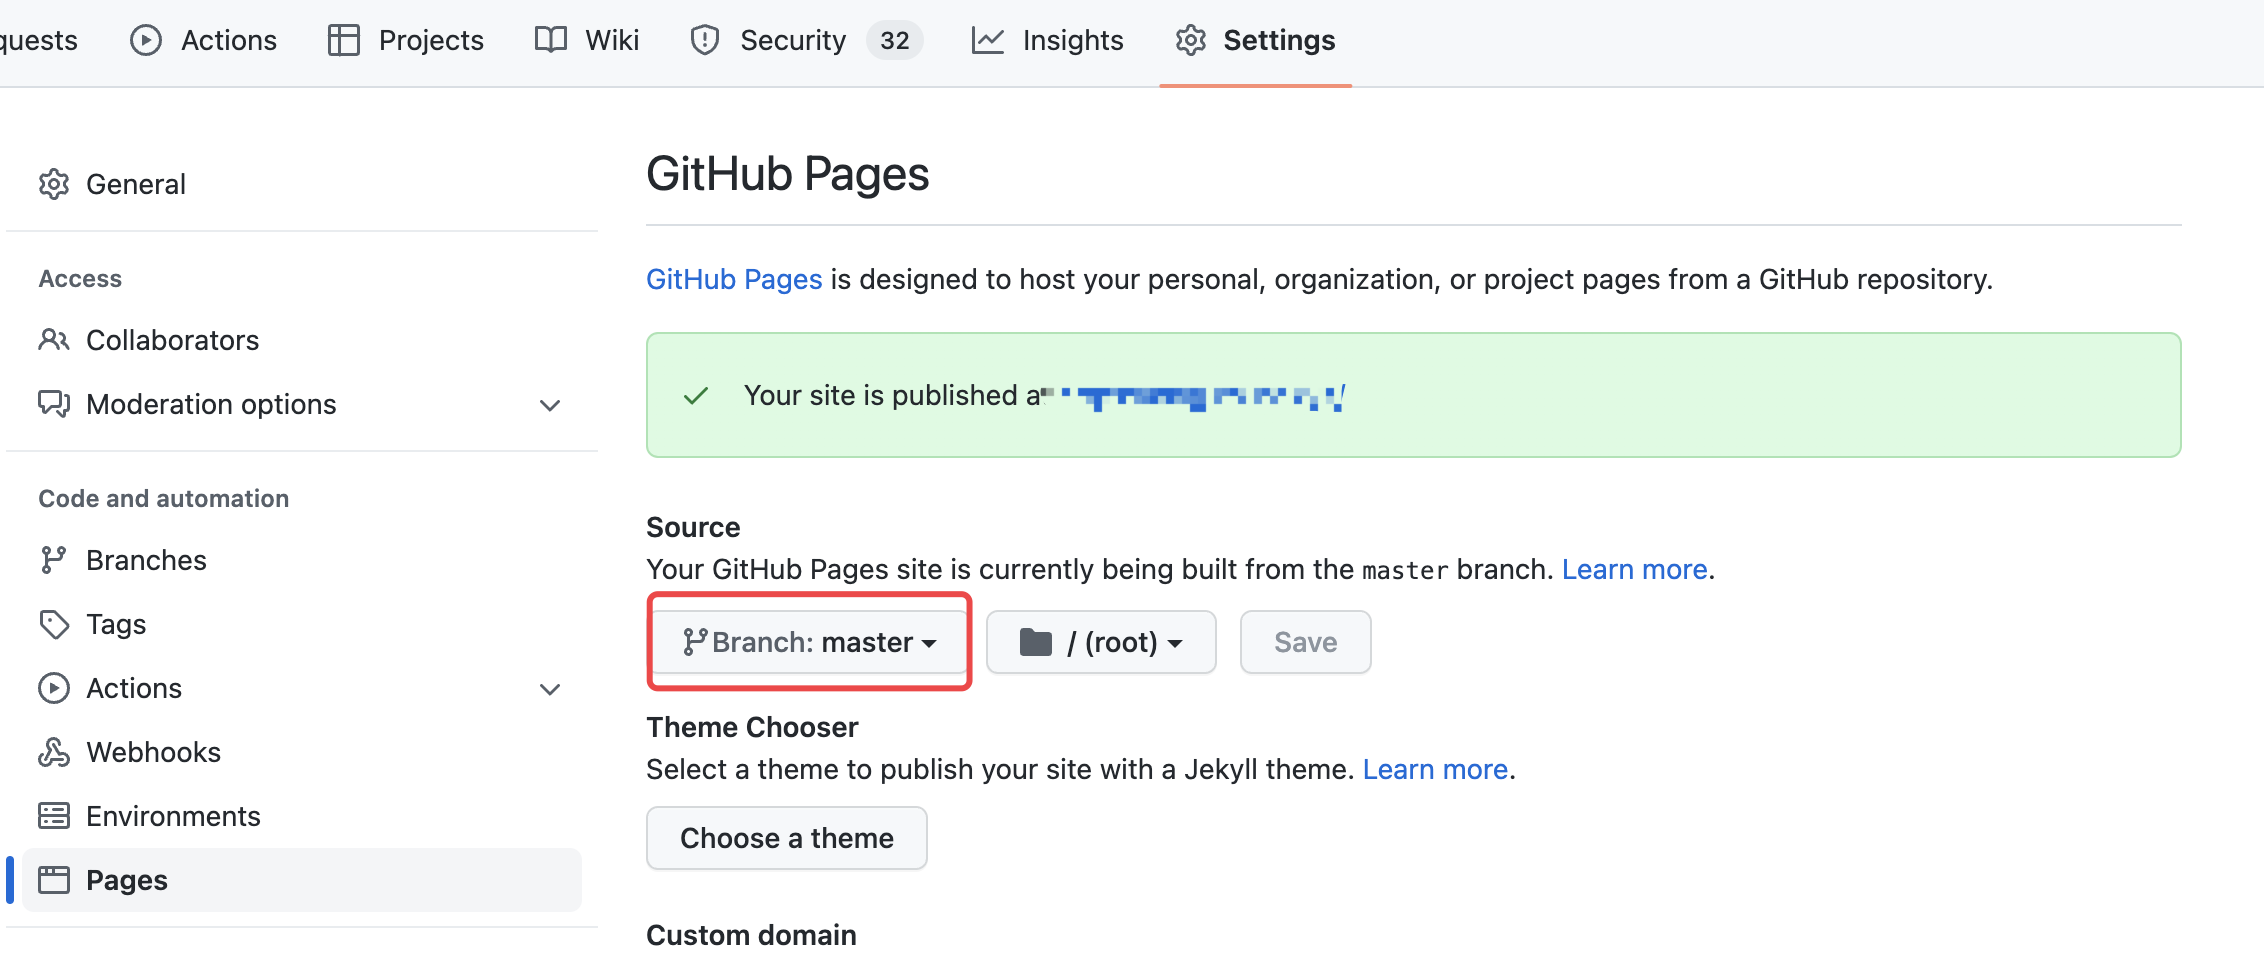Select Pages in the sidebar
This screenshot has height=954, width=2264.
pyautogui.click(x=302, y=880)
